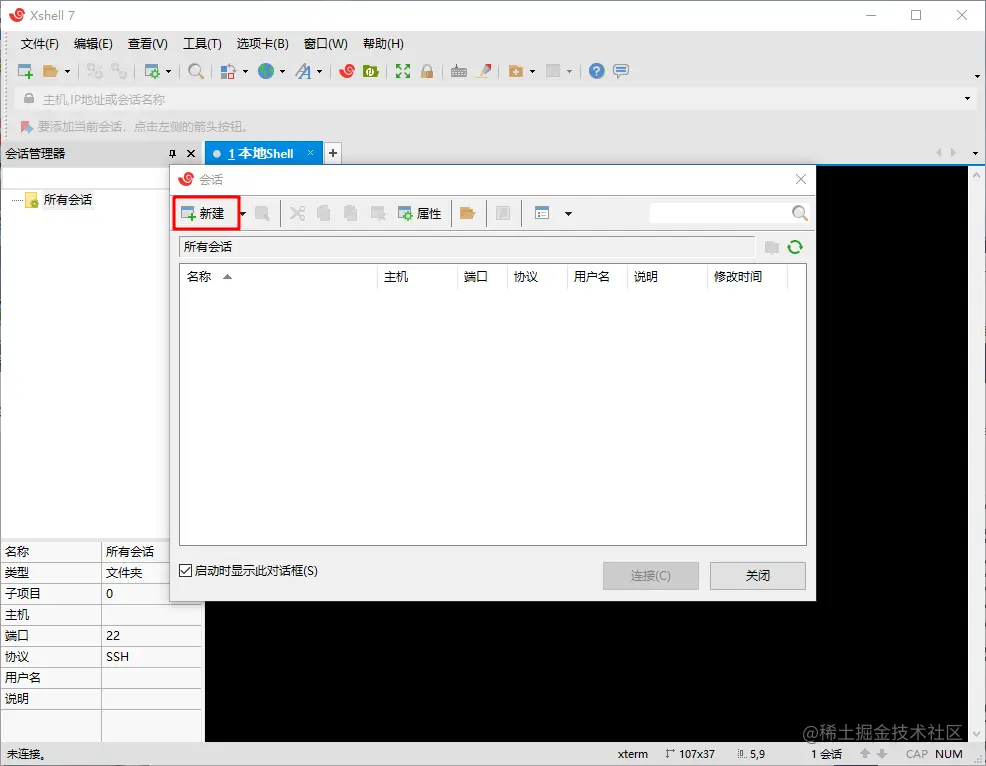Refresh the session list with the green refresh icon

click(794, 247)
